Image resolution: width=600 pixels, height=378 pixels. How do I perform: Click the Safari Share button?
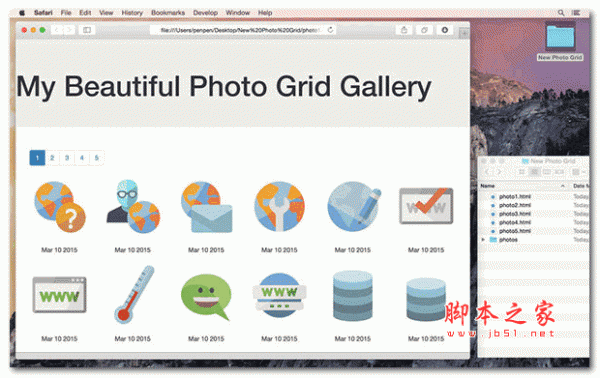point(404,30)
